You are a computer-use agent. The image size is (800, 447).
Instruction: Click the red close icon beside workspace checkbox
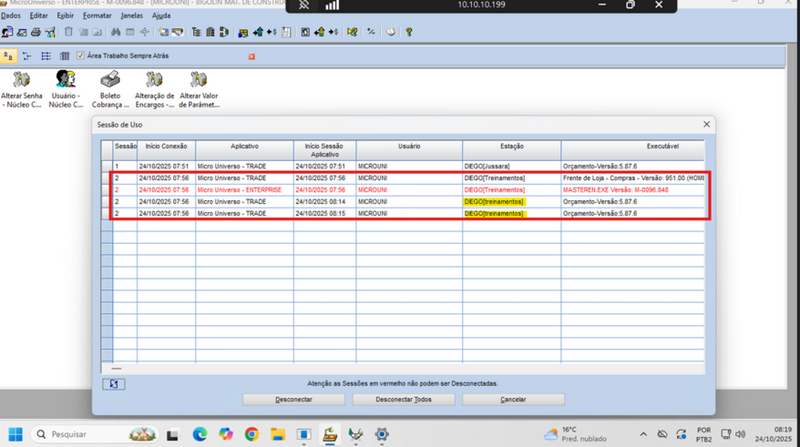click(x=251, y=55)
